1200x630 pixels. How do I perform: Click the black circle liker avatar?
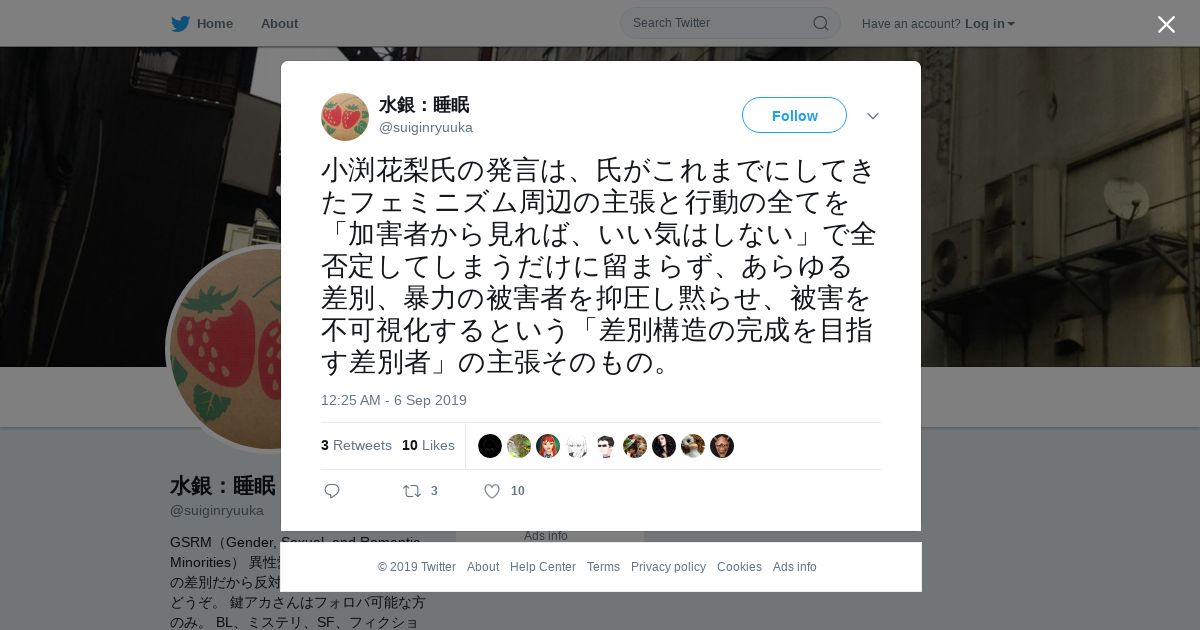pos(490,446)
